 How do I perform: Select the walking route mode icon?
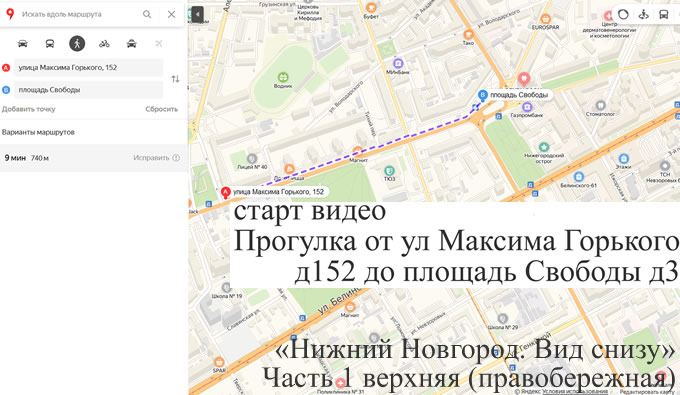click(77, 43)
